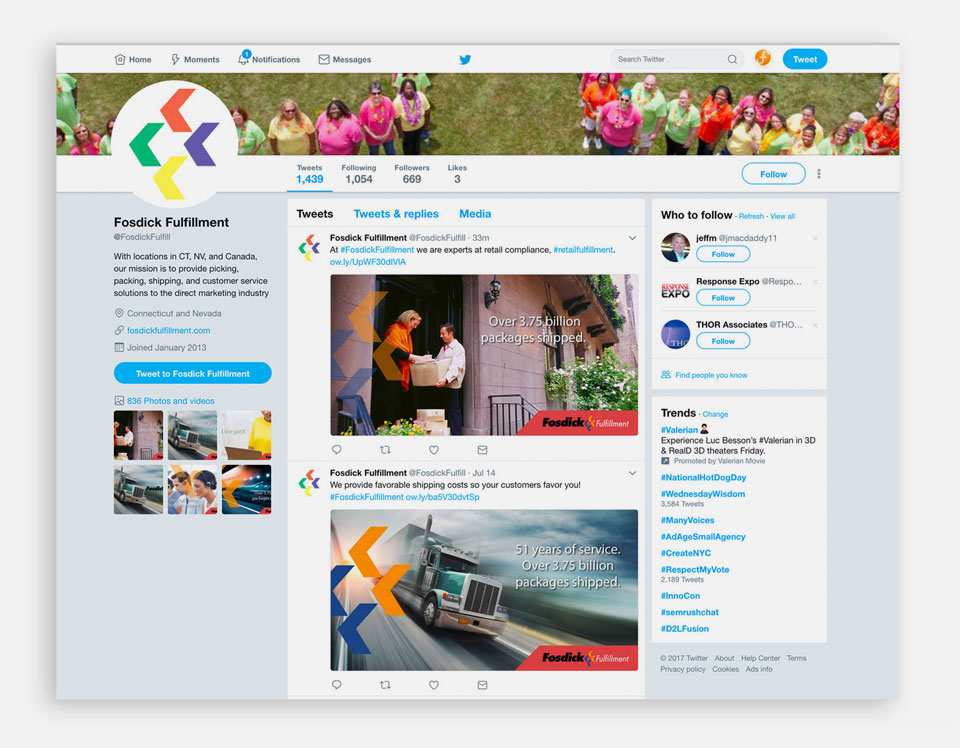Click the search magnifier icon
Image resolution: width=960 pixels, height=748 pixels.
(732, 59)
